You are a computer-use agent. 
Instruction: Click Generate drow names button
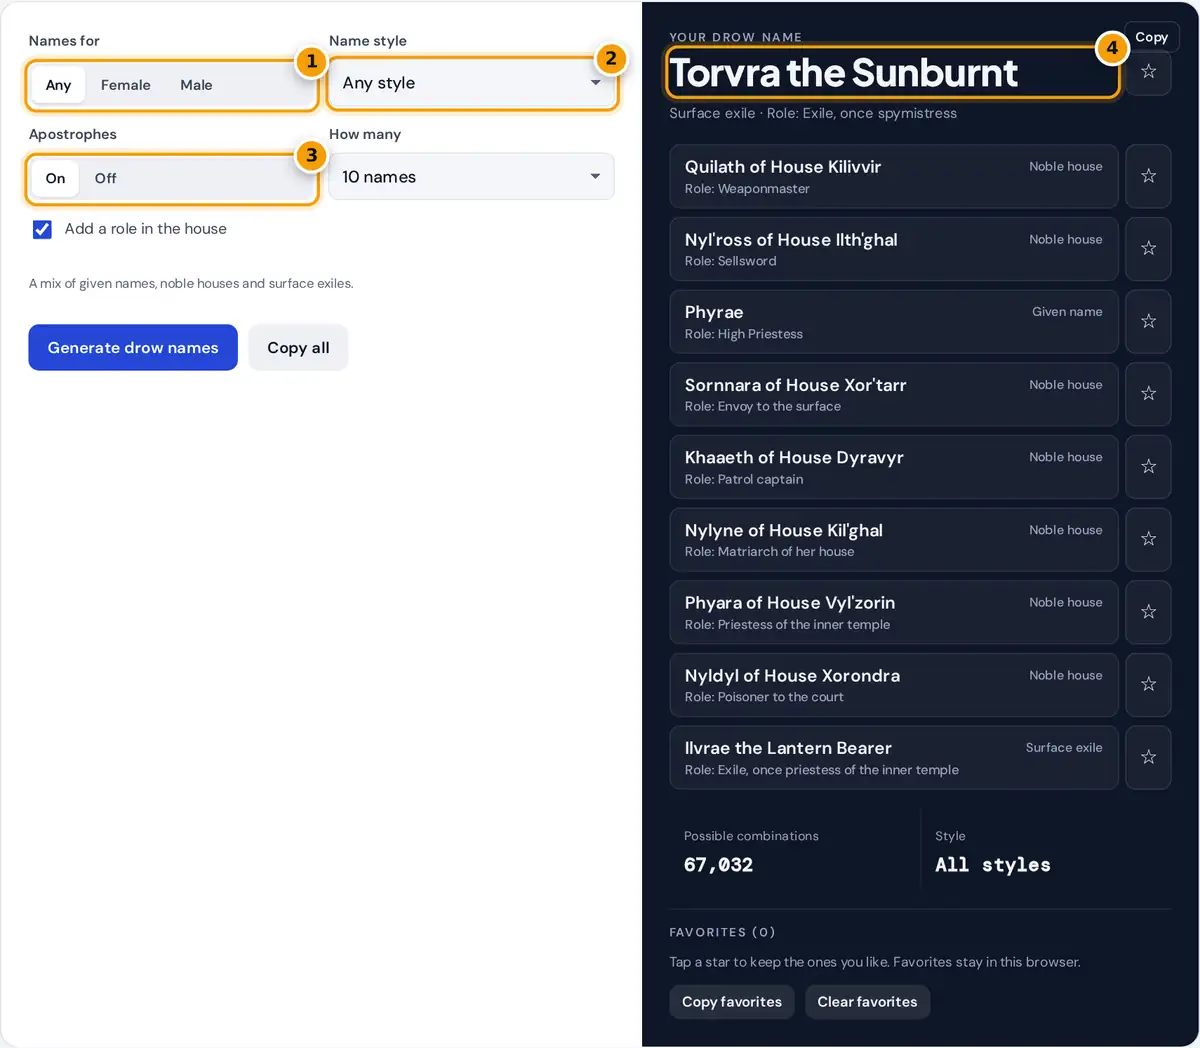pos(133,348)
